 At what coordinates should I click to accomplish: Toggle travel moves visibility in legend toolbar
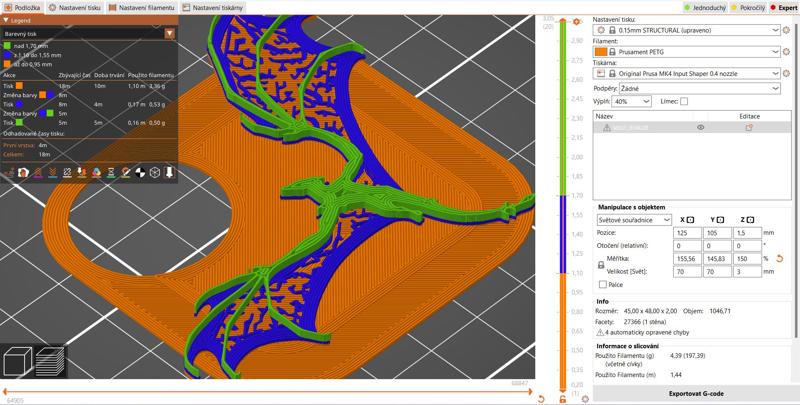[9, 172]
